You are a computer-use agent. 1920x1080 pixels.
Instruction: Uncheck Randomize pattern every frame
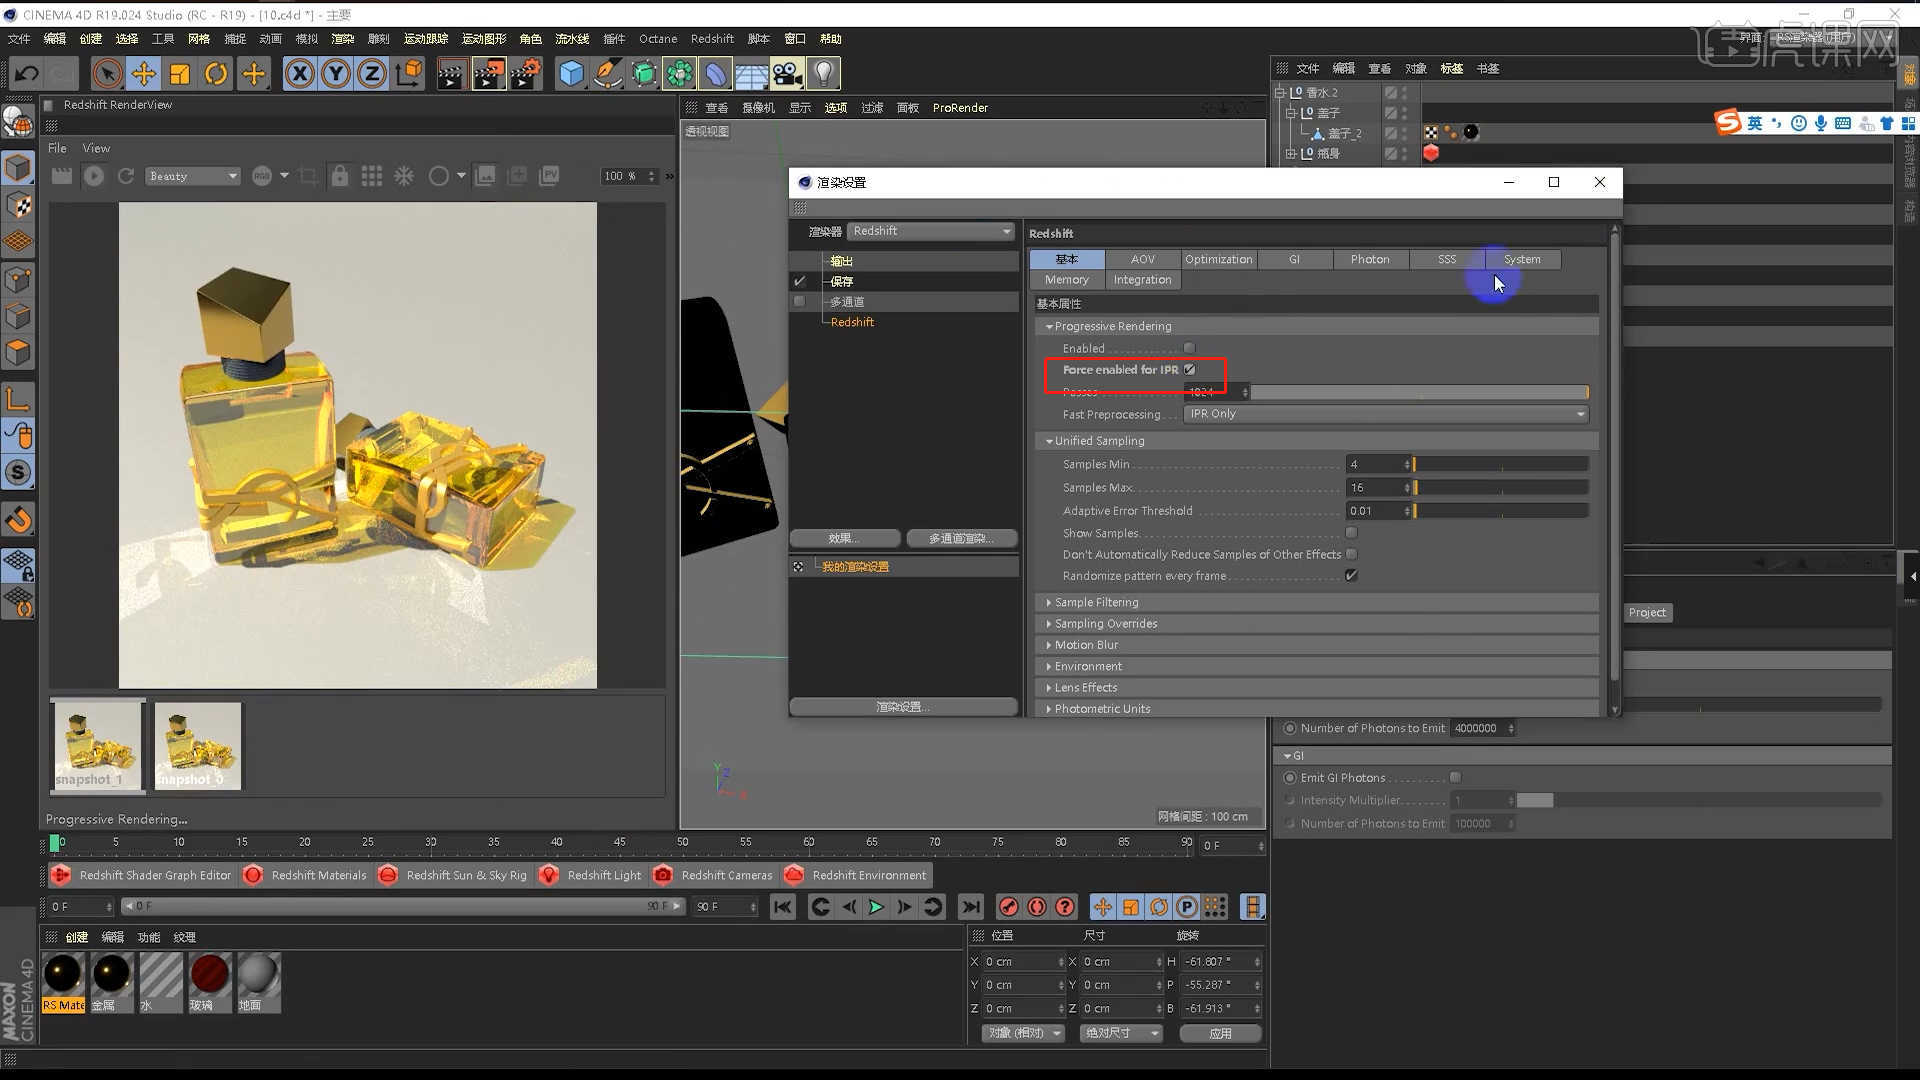pos(1351,575)
